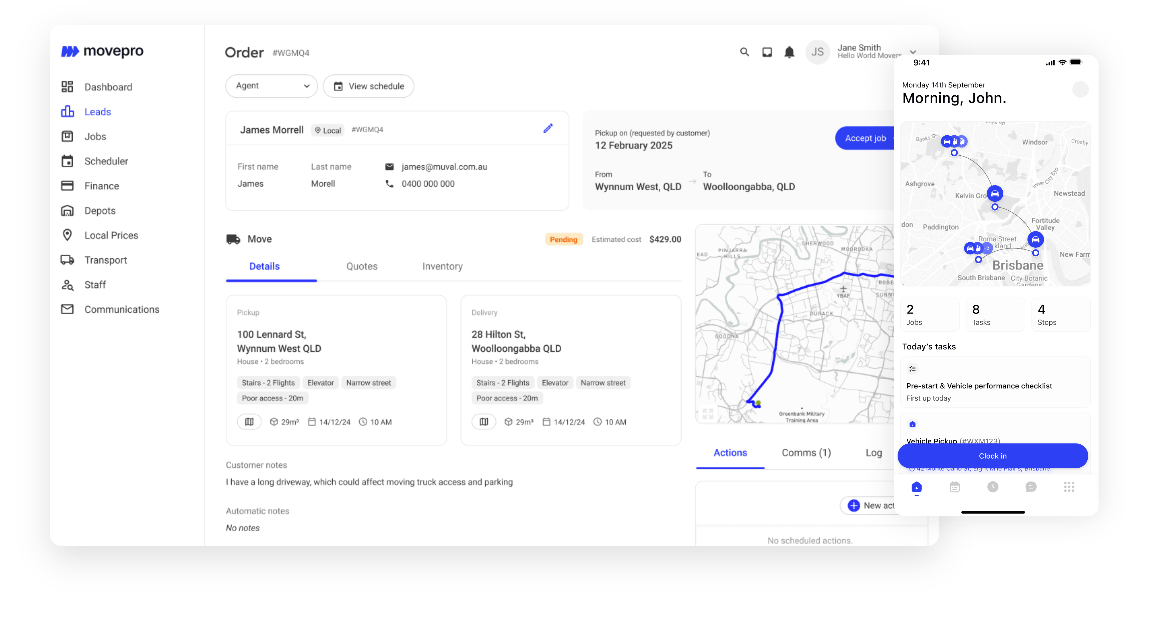Click Poor access - 20m tag in Pickup card
The width and height of the screenshot is (1163, 625).
272,398
